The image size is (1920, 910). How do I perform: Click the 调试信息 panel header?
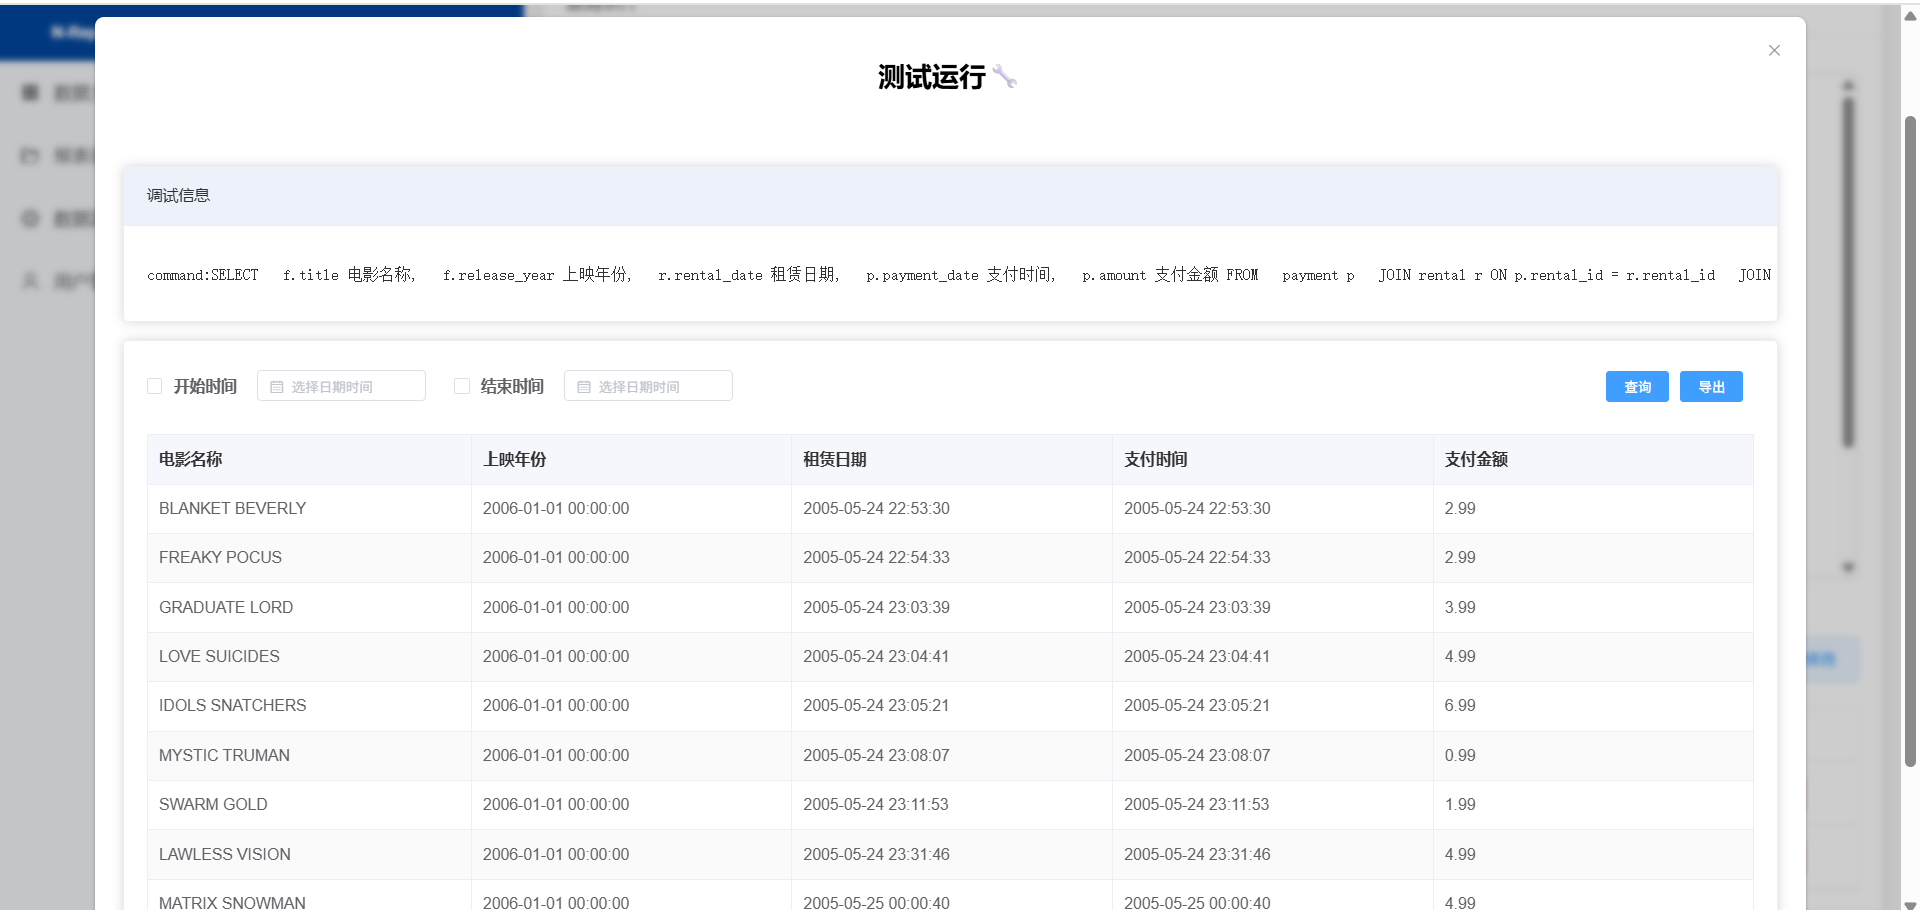[x=179, y=196]
